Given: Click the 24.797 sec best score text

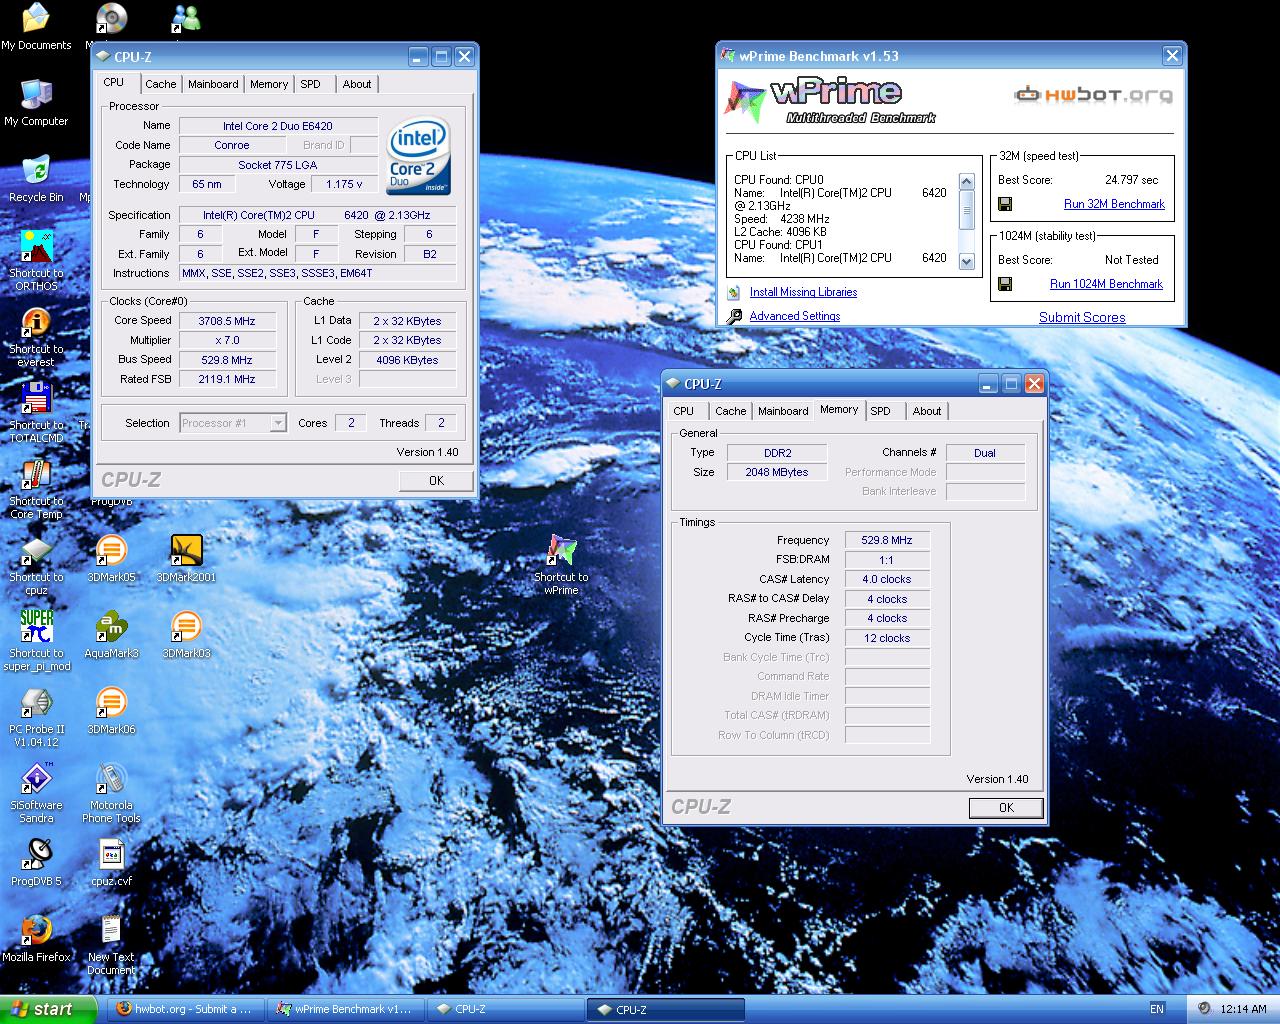Looking at the screenshot, I should [x=1131, y=180].
